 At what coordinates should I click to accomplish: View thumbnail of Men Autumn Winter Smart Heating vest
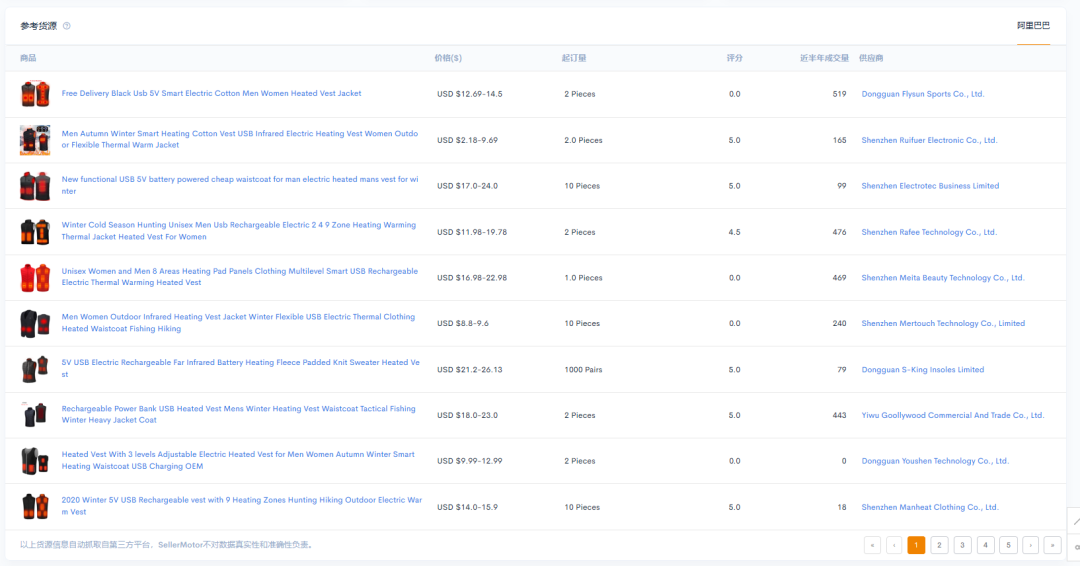[35, 140]
